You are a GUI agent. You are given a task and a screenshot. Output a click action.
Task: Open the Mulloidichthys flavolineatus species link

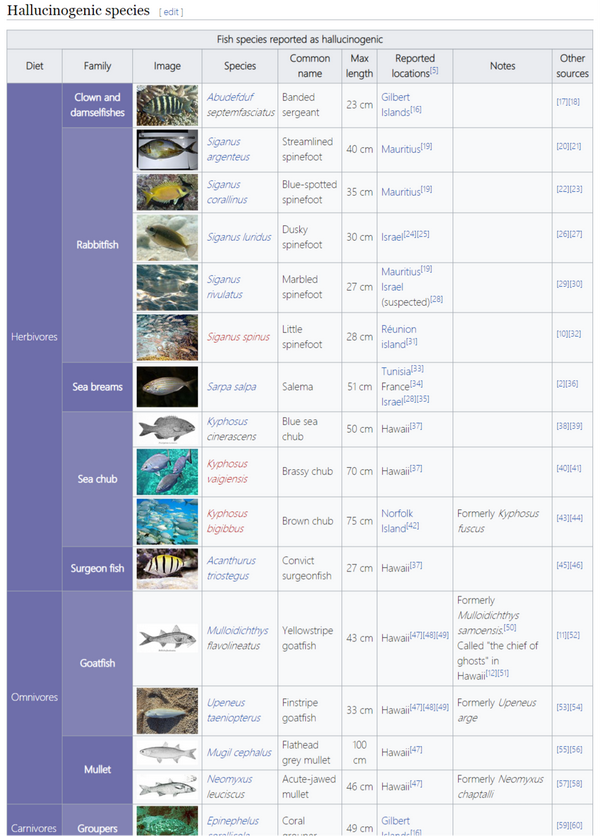click(x=238, y=638)
